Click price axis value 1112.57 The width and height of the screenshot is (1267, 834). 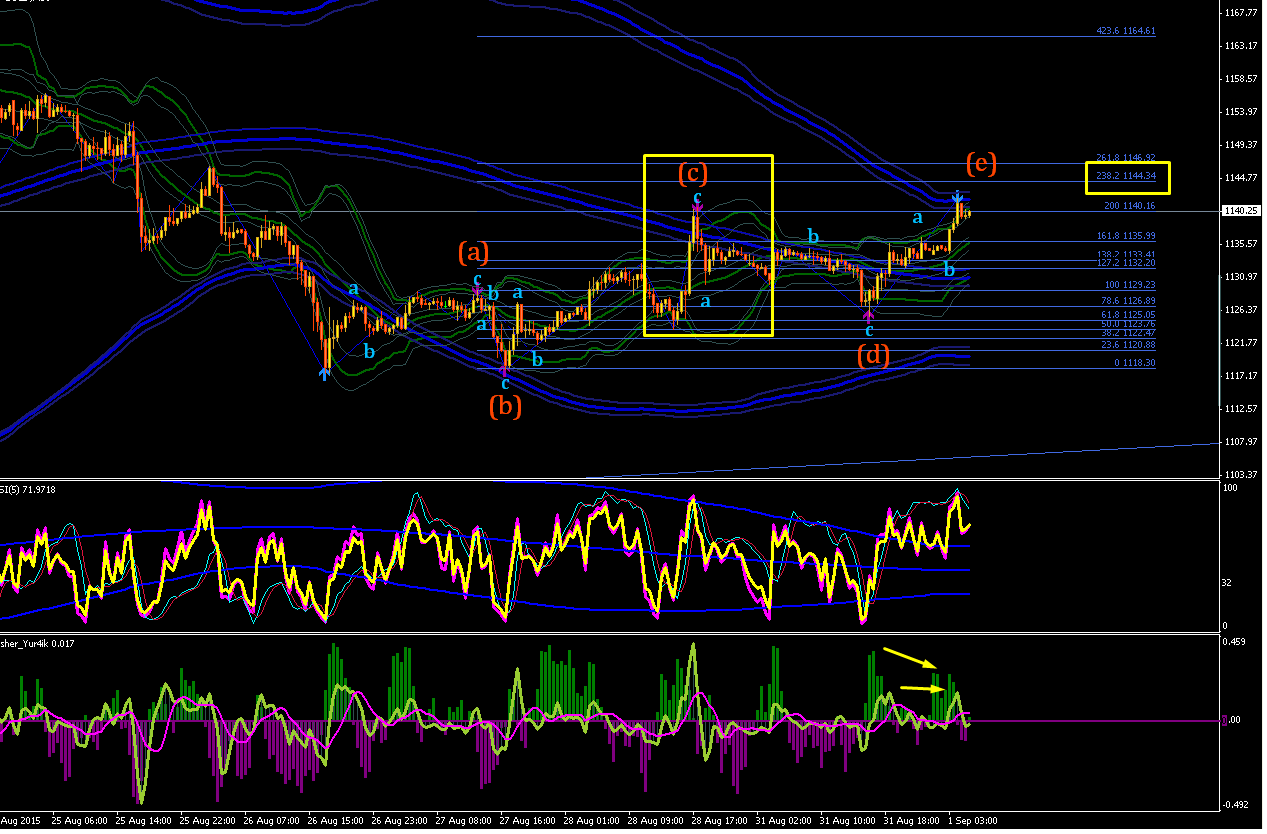1242,409
